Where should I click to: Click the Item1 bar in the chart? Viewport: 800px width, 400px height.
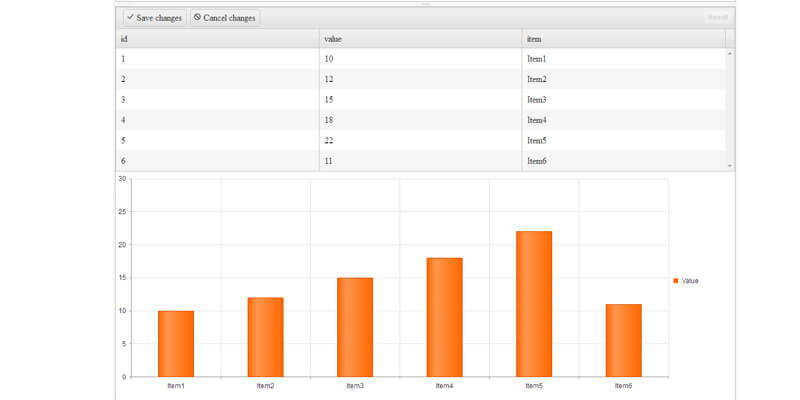click(x=176, y=343)
